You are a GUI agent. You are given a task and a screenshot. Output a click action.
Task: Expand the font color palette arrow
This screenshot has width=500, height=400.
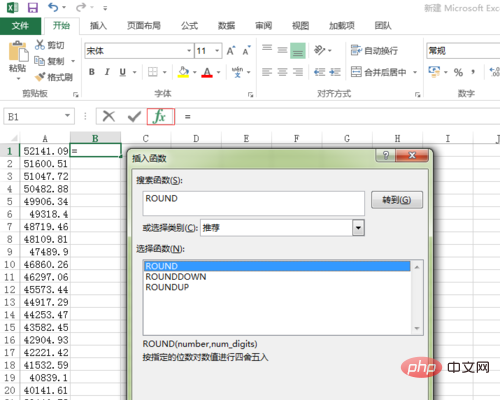coord(219,72)
